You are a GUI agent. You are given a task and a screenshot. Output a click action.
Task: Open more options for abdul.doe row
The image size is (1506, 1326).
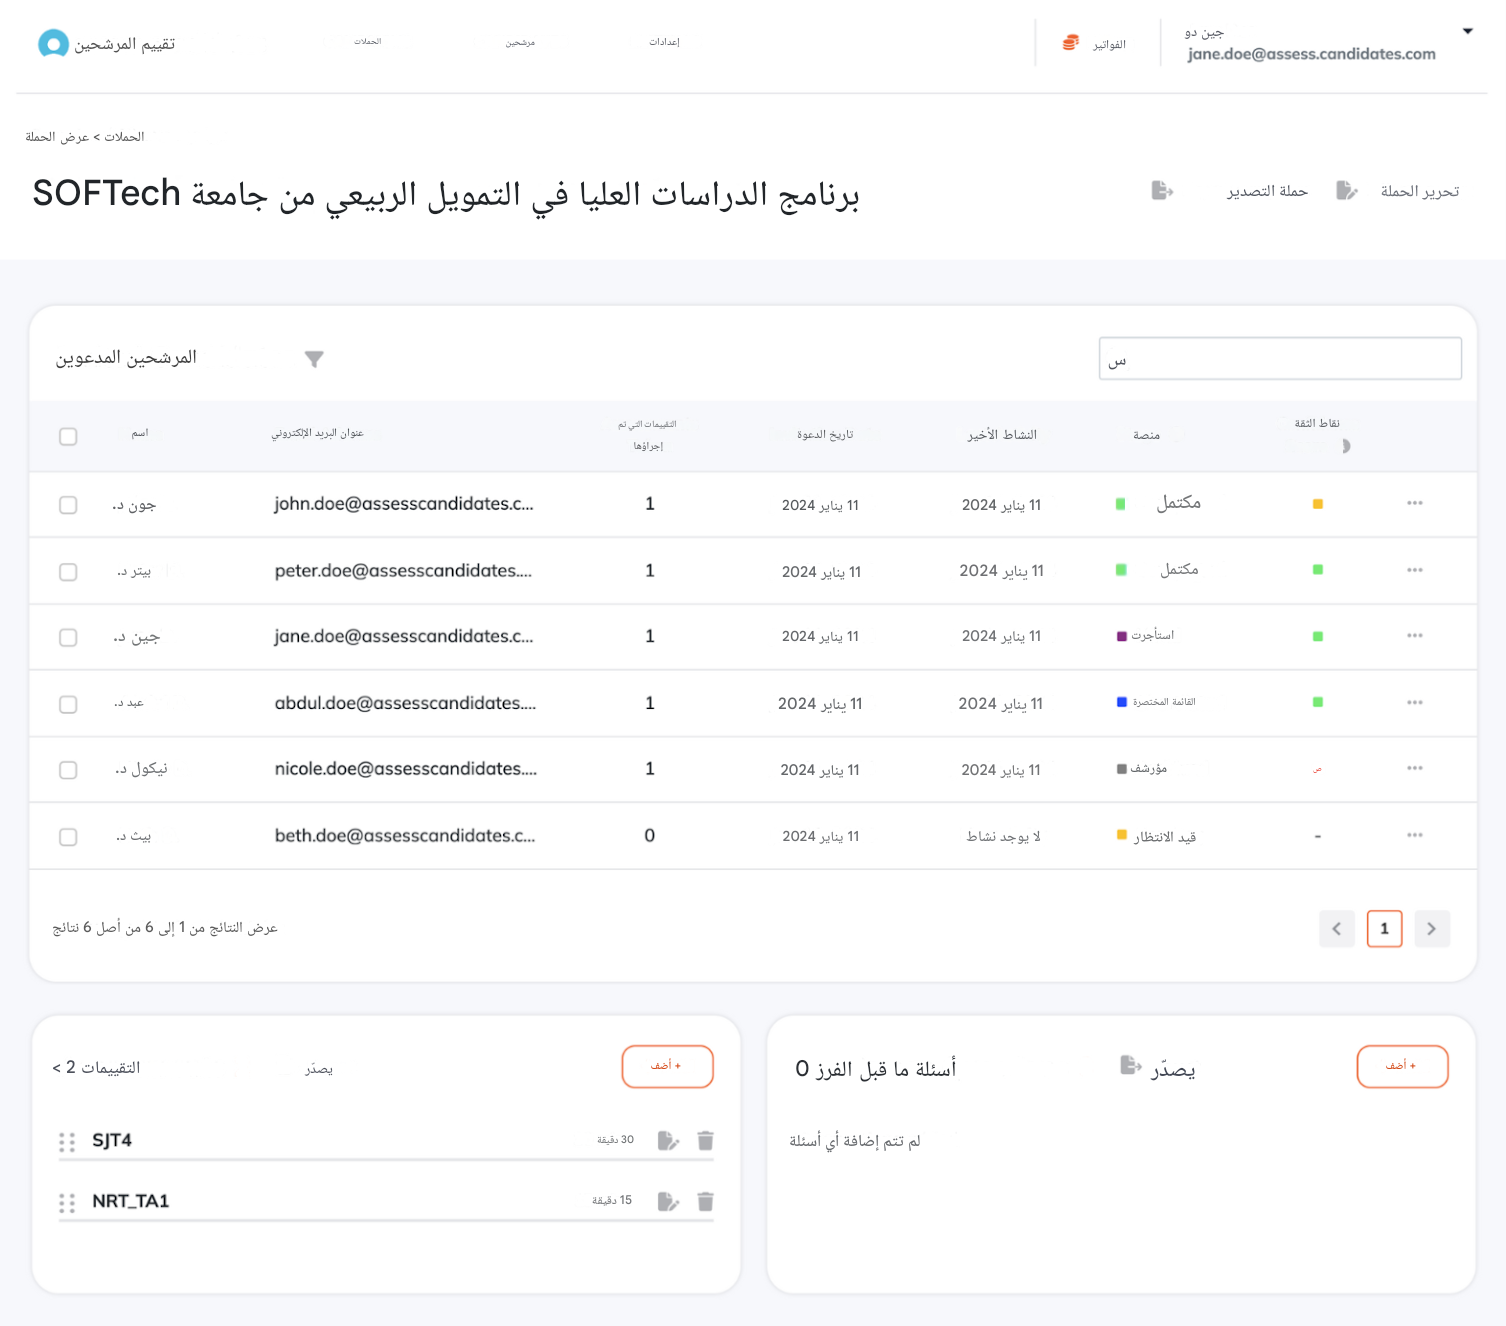(x=1414, y=703)
